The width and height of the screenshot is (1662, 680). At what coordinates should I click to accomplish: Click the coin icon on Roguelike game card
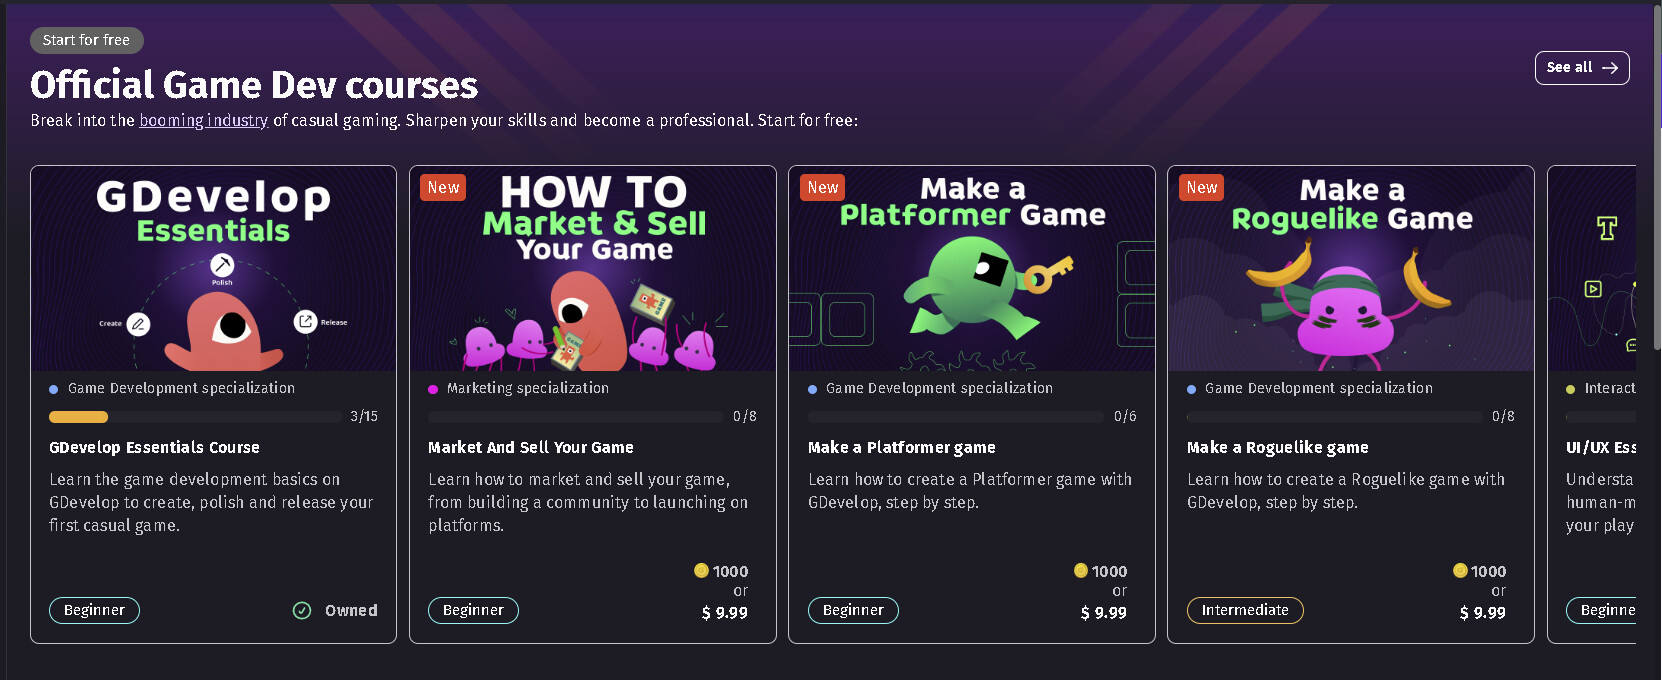[1460, 571]
